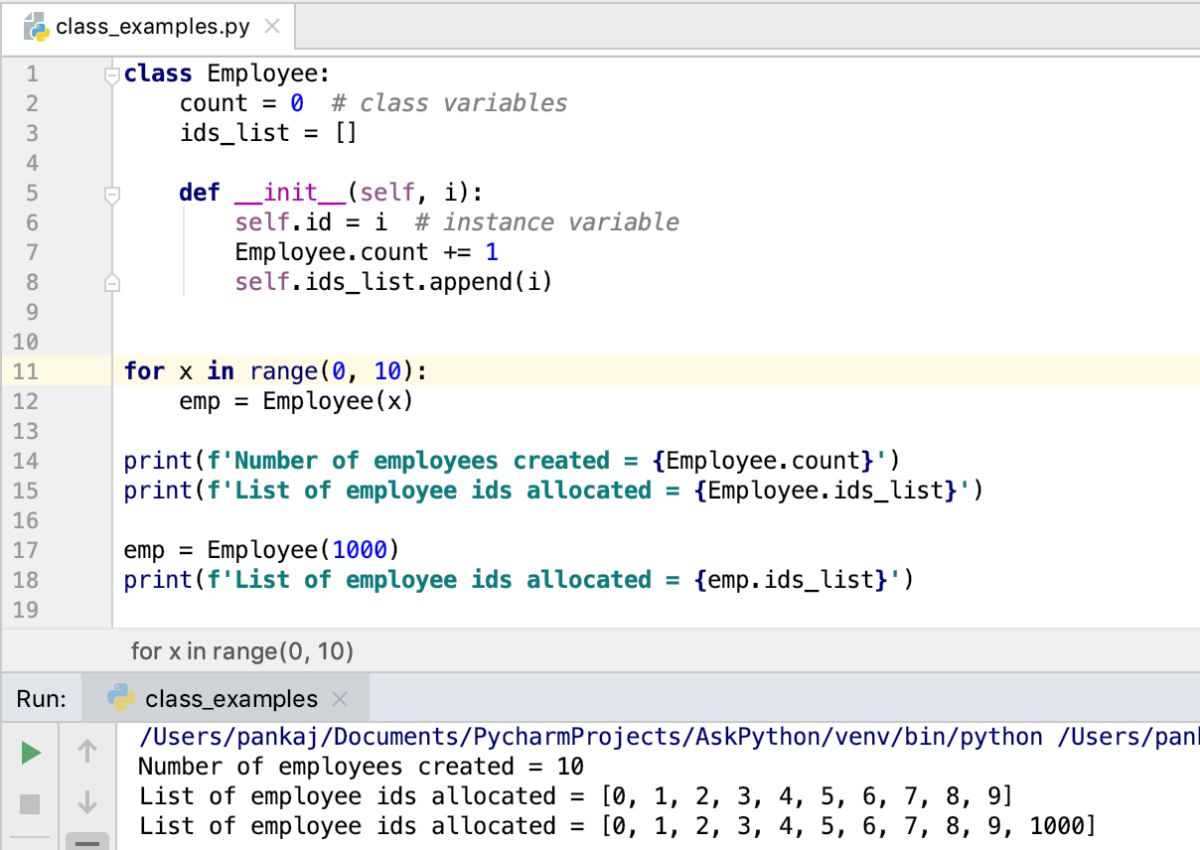Screen dimensions: 1200x850
Task: Click the hide panel icon below the arrow buttons
Action: (87, 843)
